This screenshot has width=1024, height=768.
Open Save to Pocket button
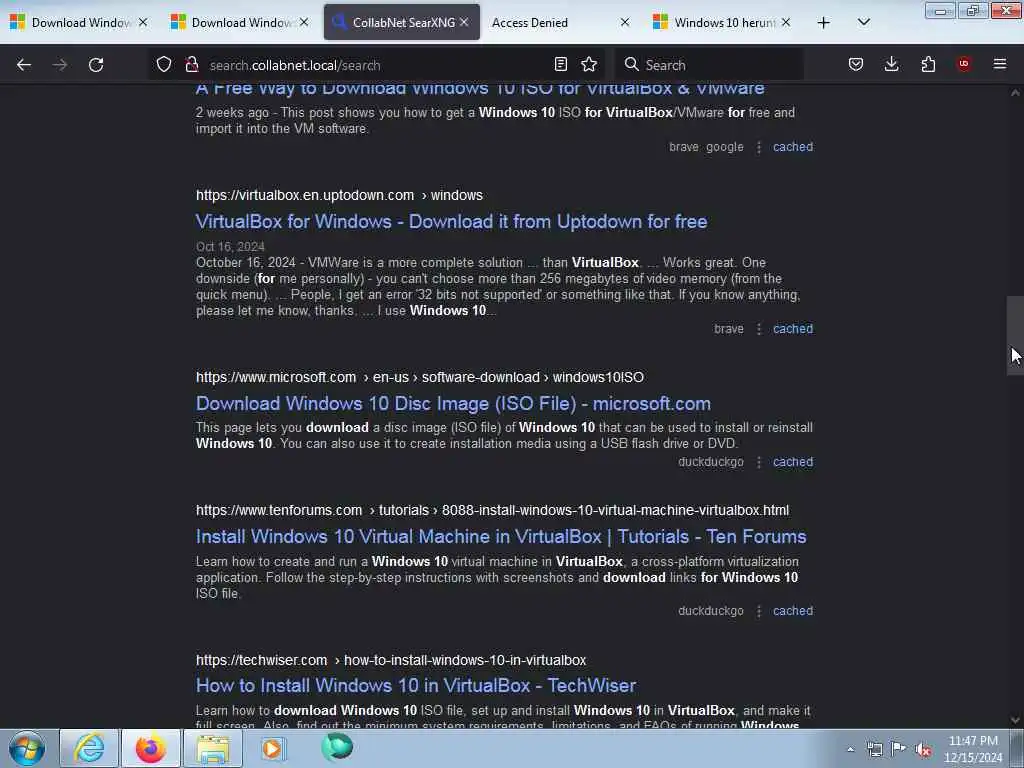coord(856,64)
